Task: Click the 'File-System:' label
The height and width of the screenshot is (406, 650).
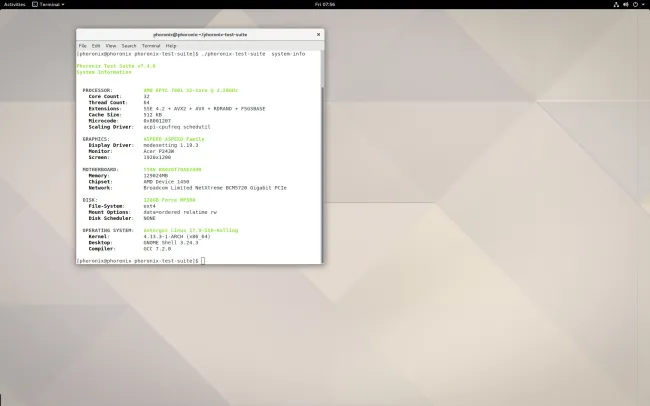Action: coord(107,206)
